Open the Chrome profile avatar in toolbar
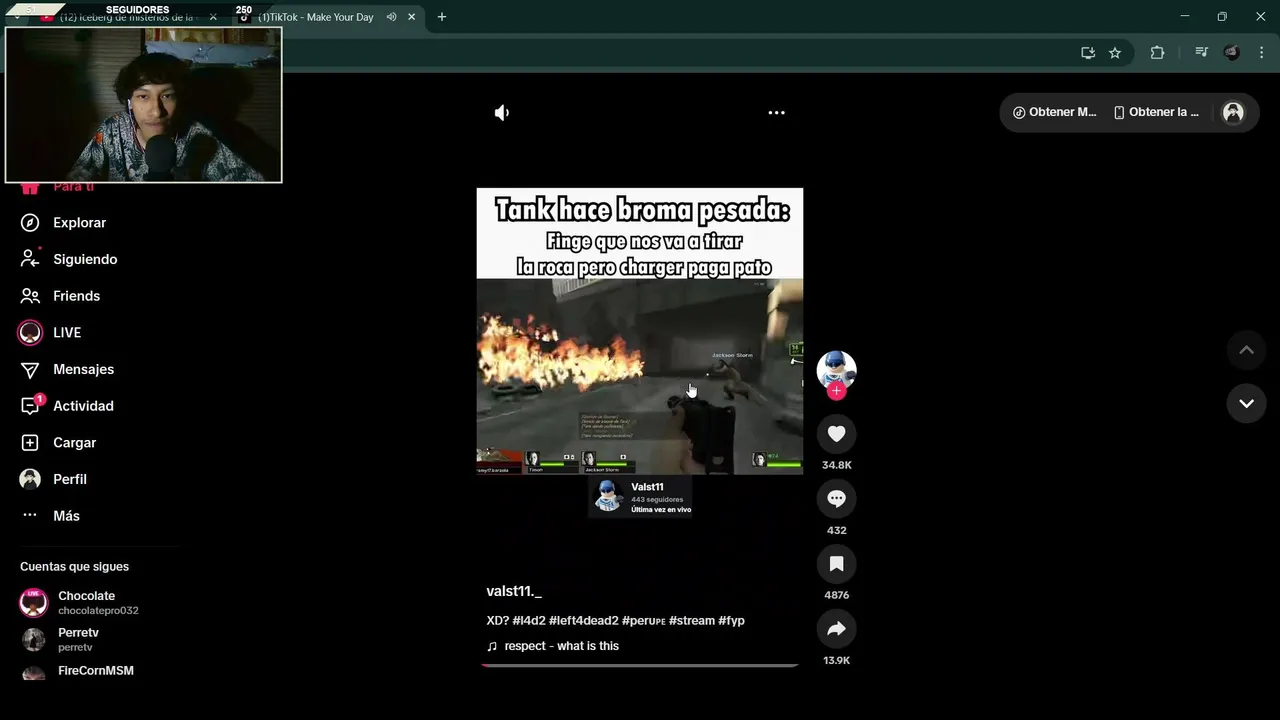This screenshot has height=720, width=1280. (1232, 53)
